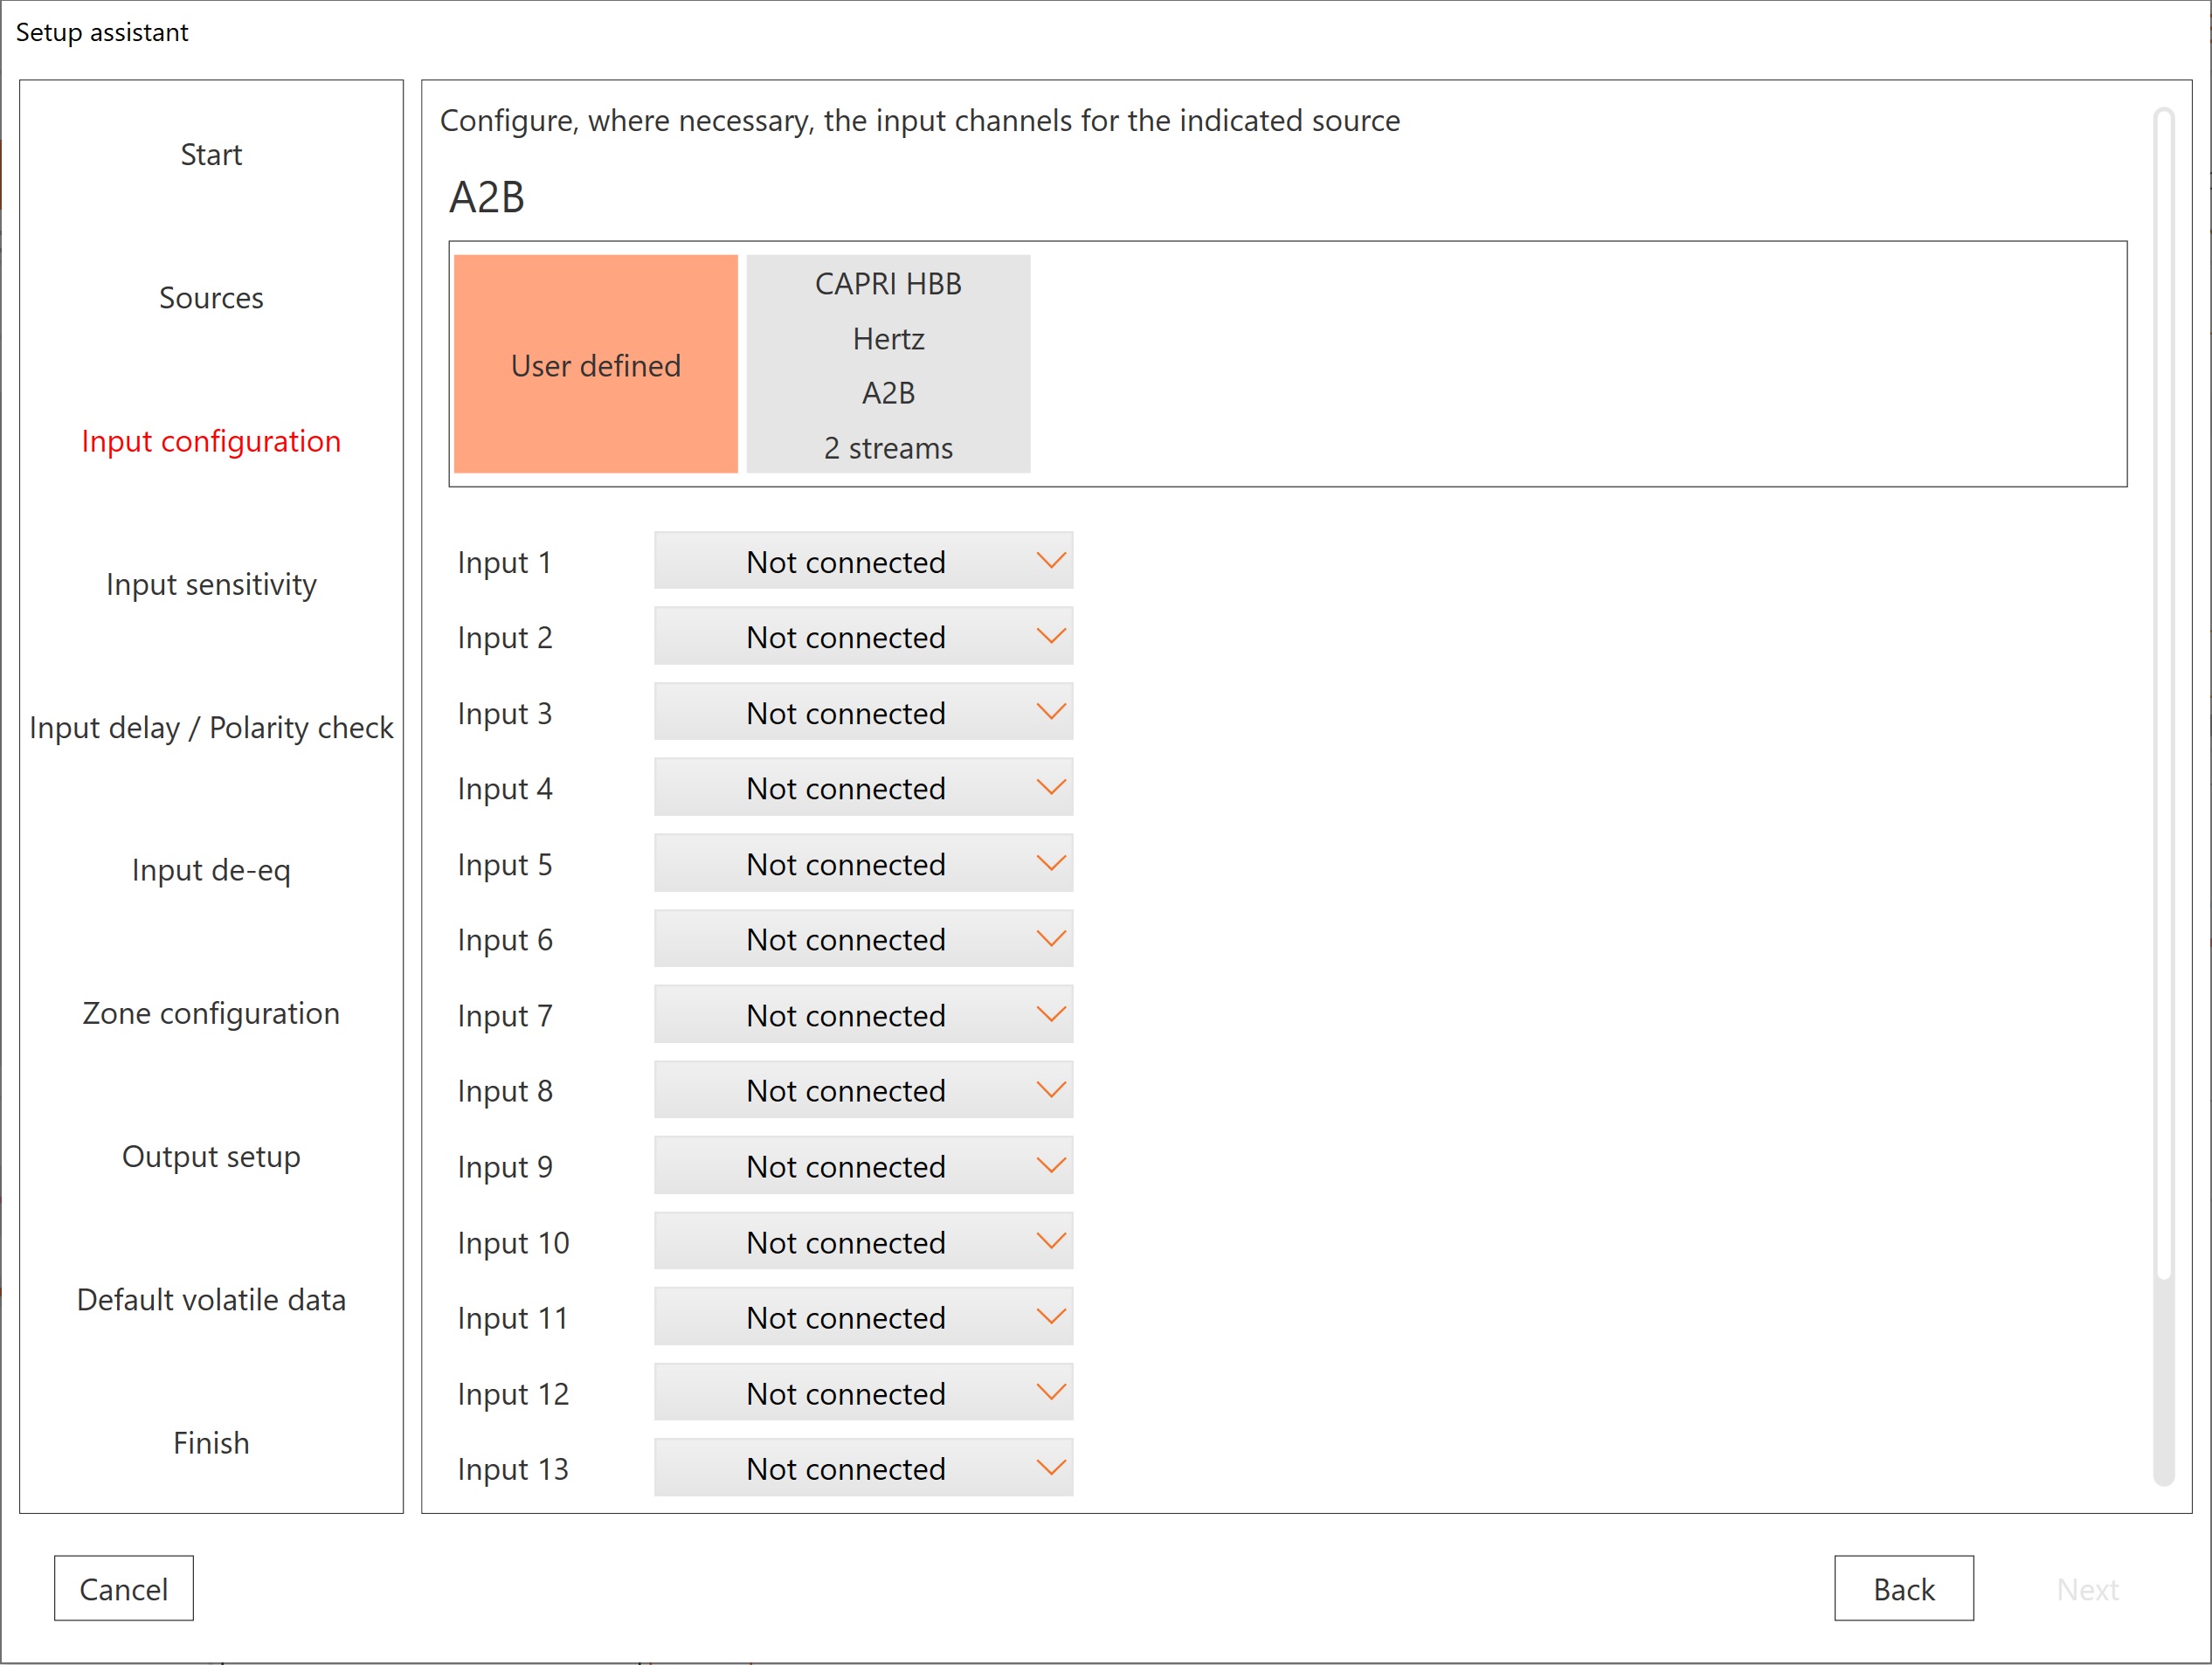Expand the Input 2 Not connected dropdown
This screenshot has height=1665, width=2212.
pos(863,637)
